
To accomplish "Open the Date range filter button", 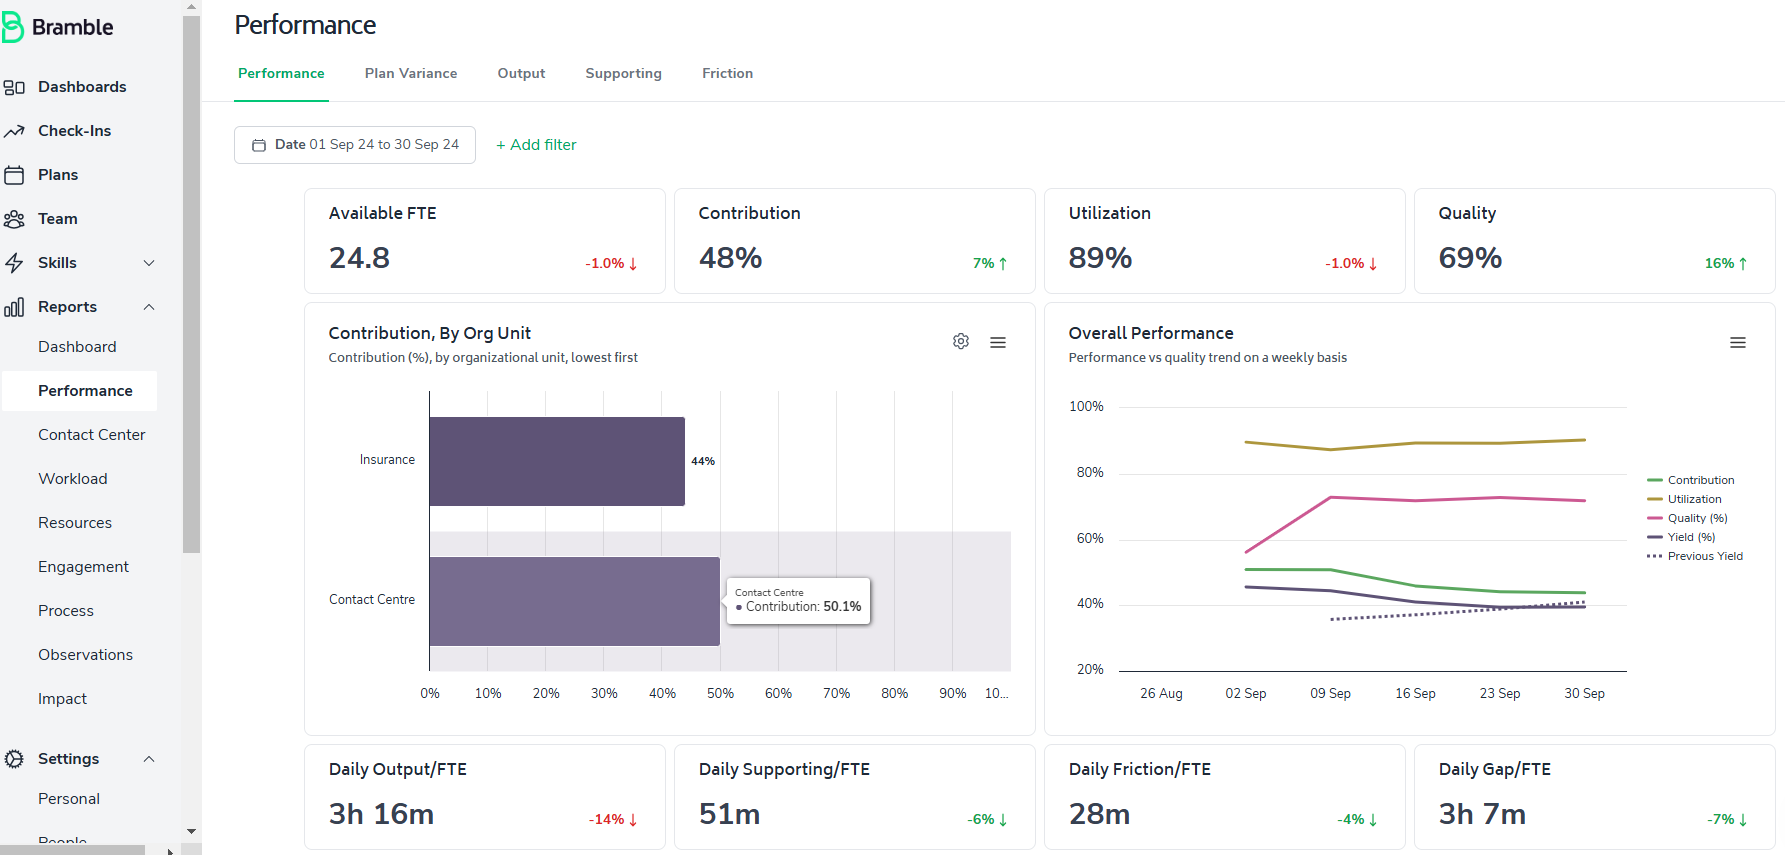I will pos(355,145).
